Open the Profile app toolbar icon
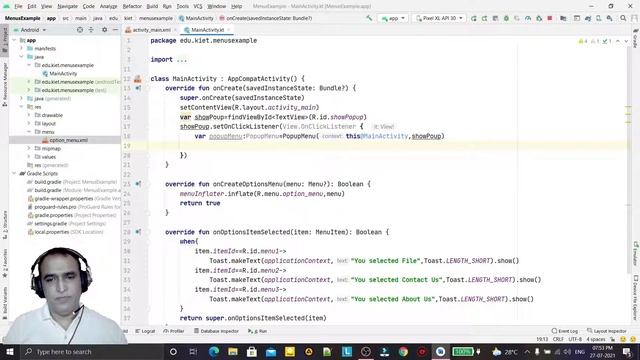Image resolution: width=640 pixels, height=360 pixels. [528, 18]
